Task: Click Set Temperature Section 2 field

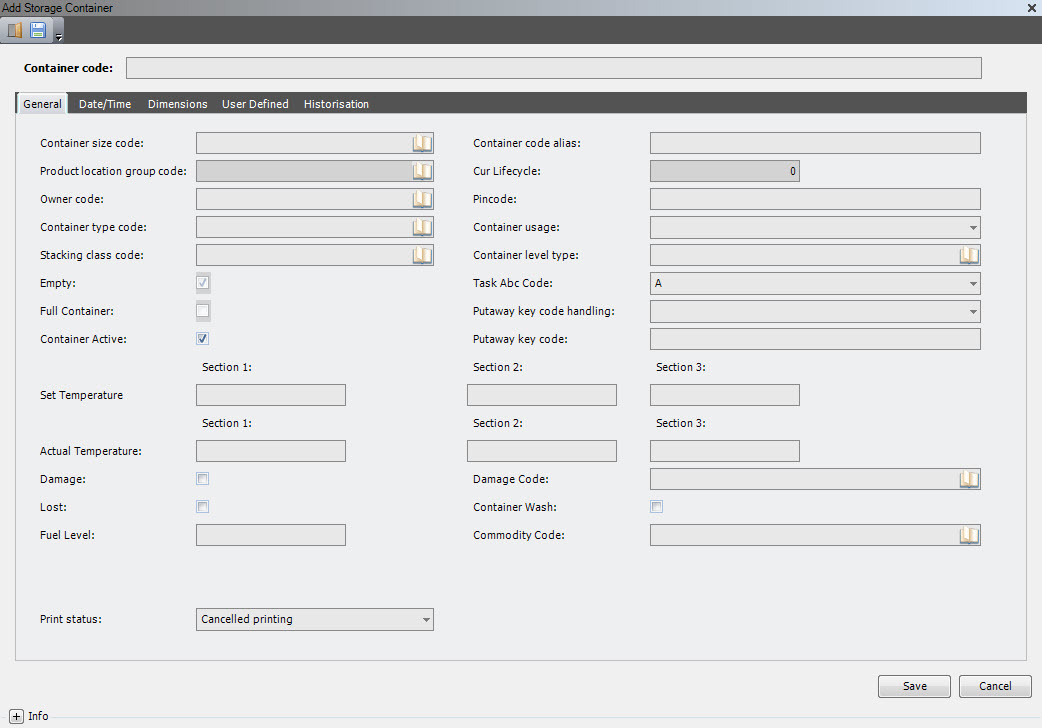Action: point(542,395)
